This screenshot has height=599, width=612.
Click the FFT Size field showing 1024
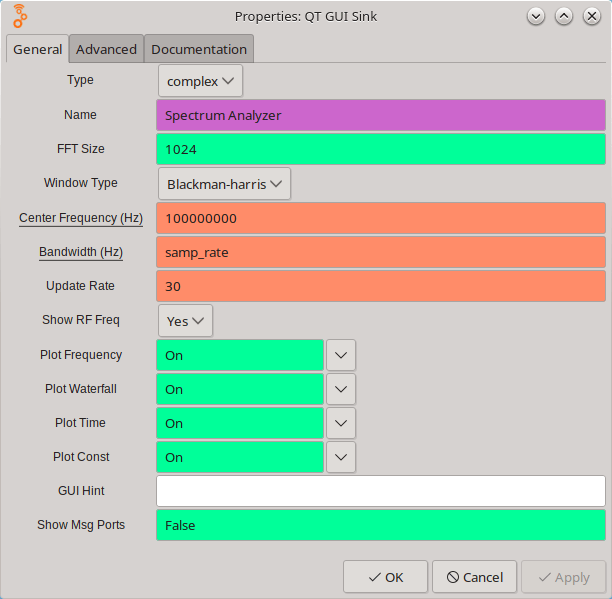[x=381, y=149]
